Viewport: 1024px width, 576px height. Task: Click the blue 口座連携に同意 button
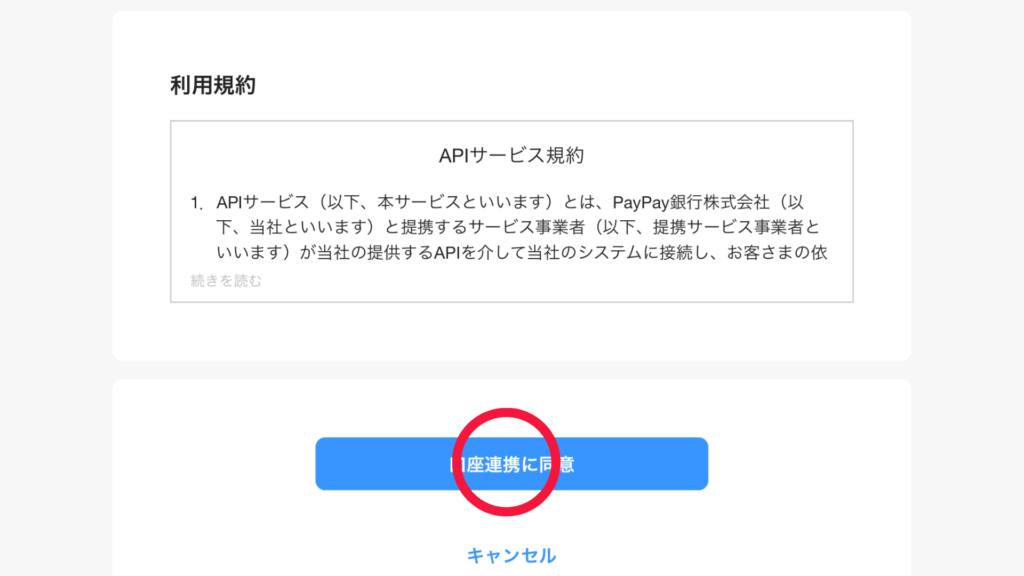[511, 464]
